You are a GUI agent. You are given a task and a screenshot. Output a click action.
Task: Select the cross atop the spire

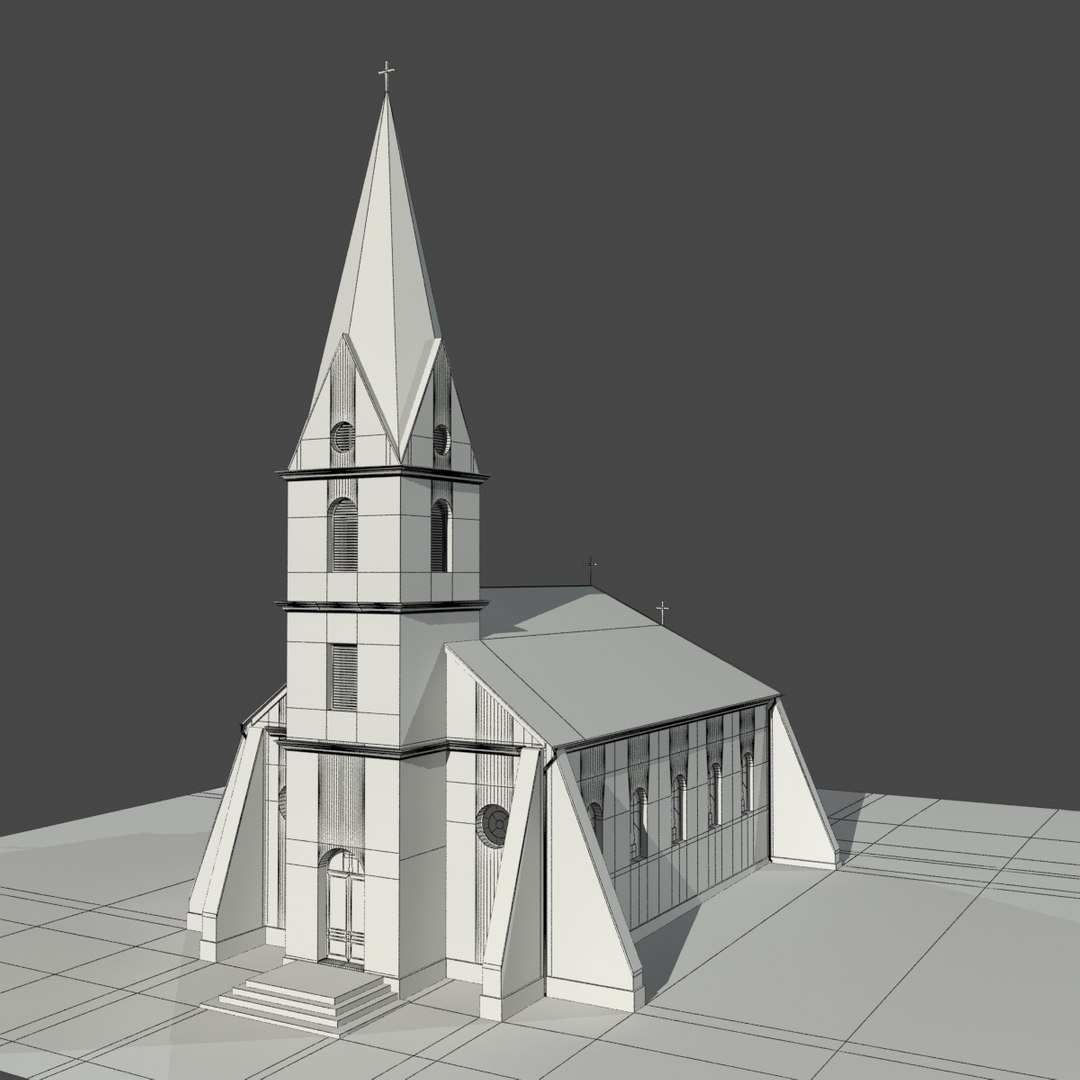tap(386, 76)
